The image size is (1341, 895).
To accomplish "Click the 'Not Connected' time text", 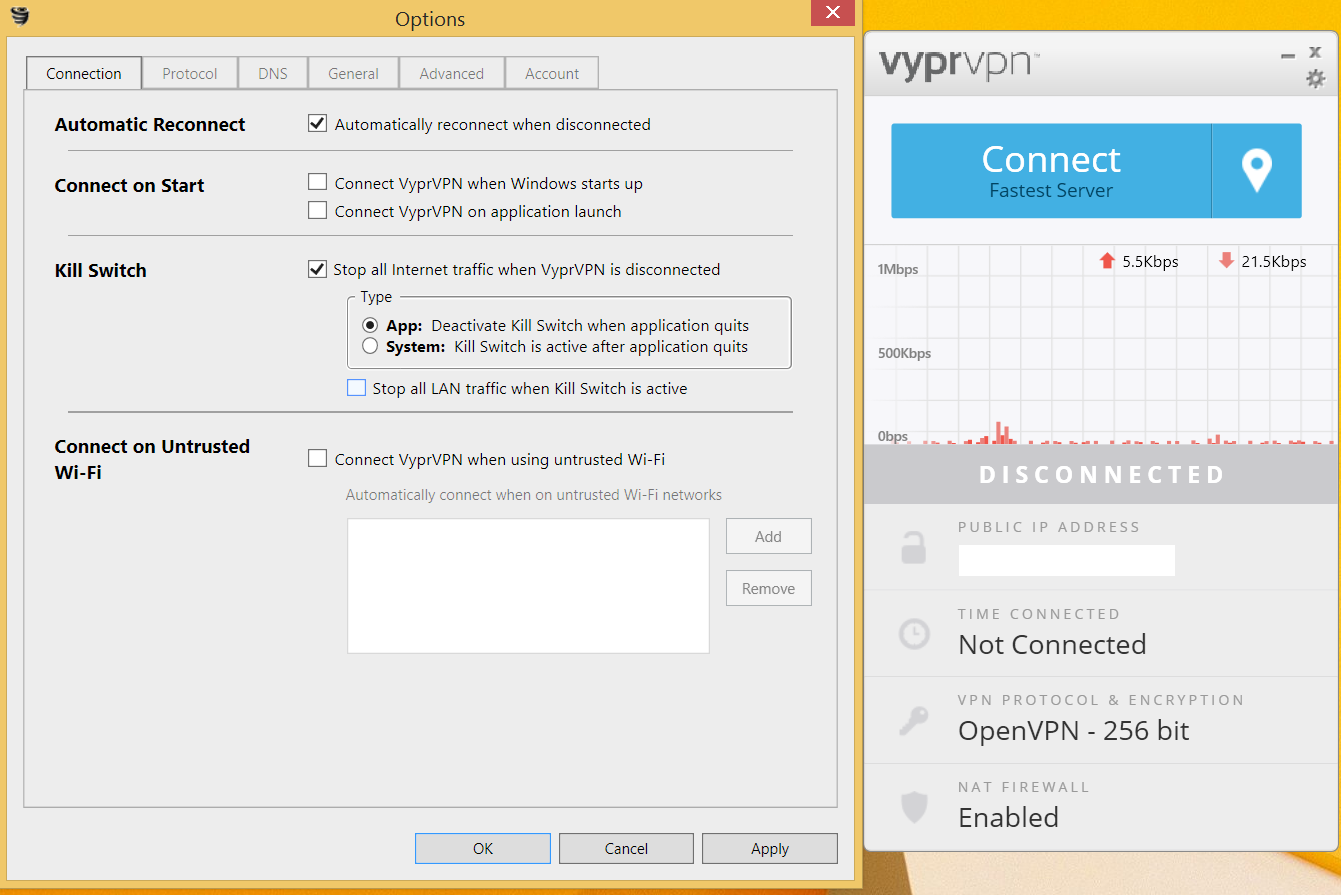I will pos(1052,644).
